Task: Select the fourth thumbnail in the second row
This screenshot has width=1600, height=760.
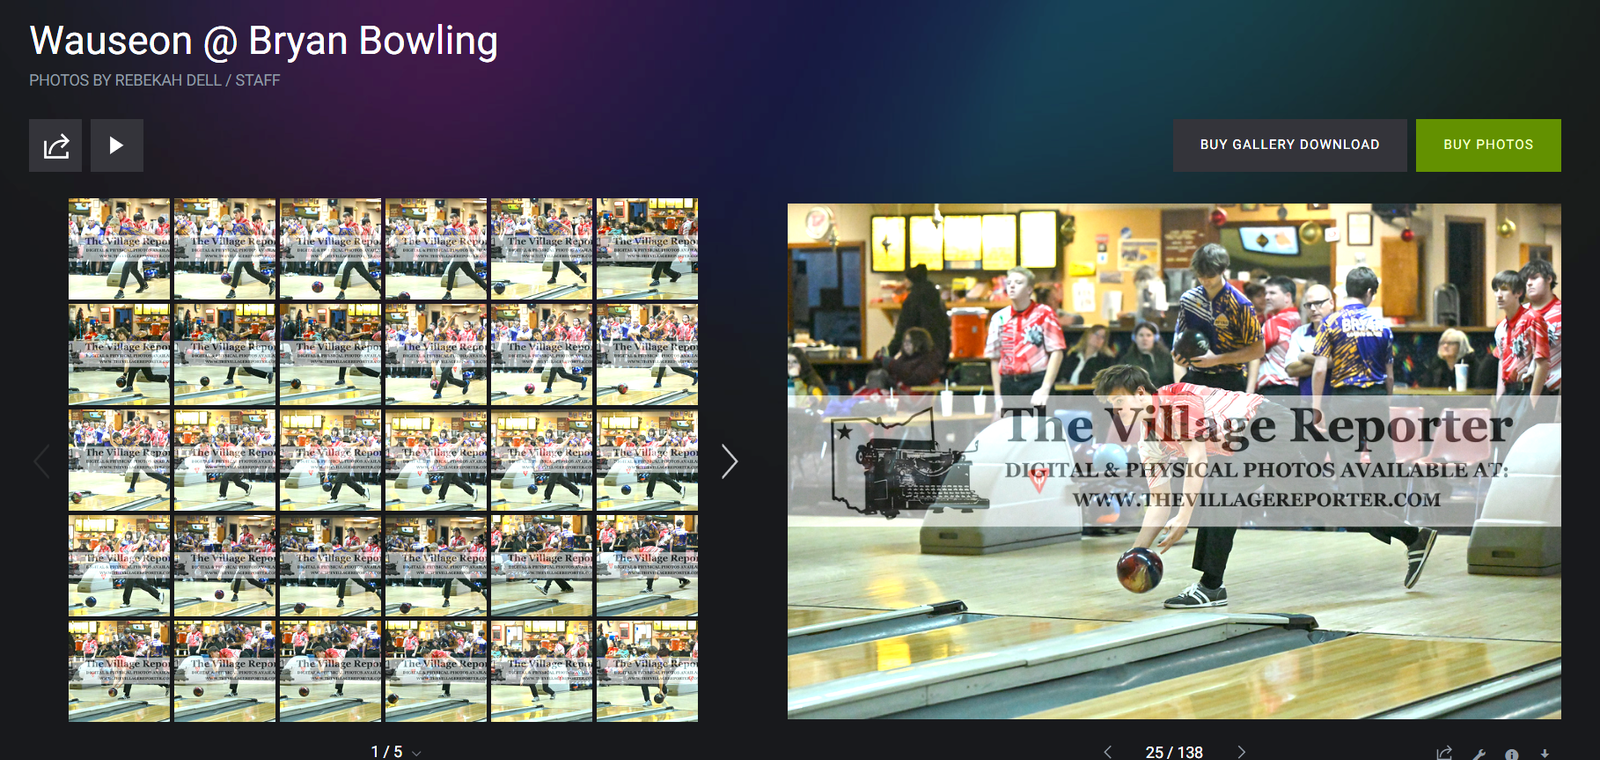Action: (x=436, y=355)
